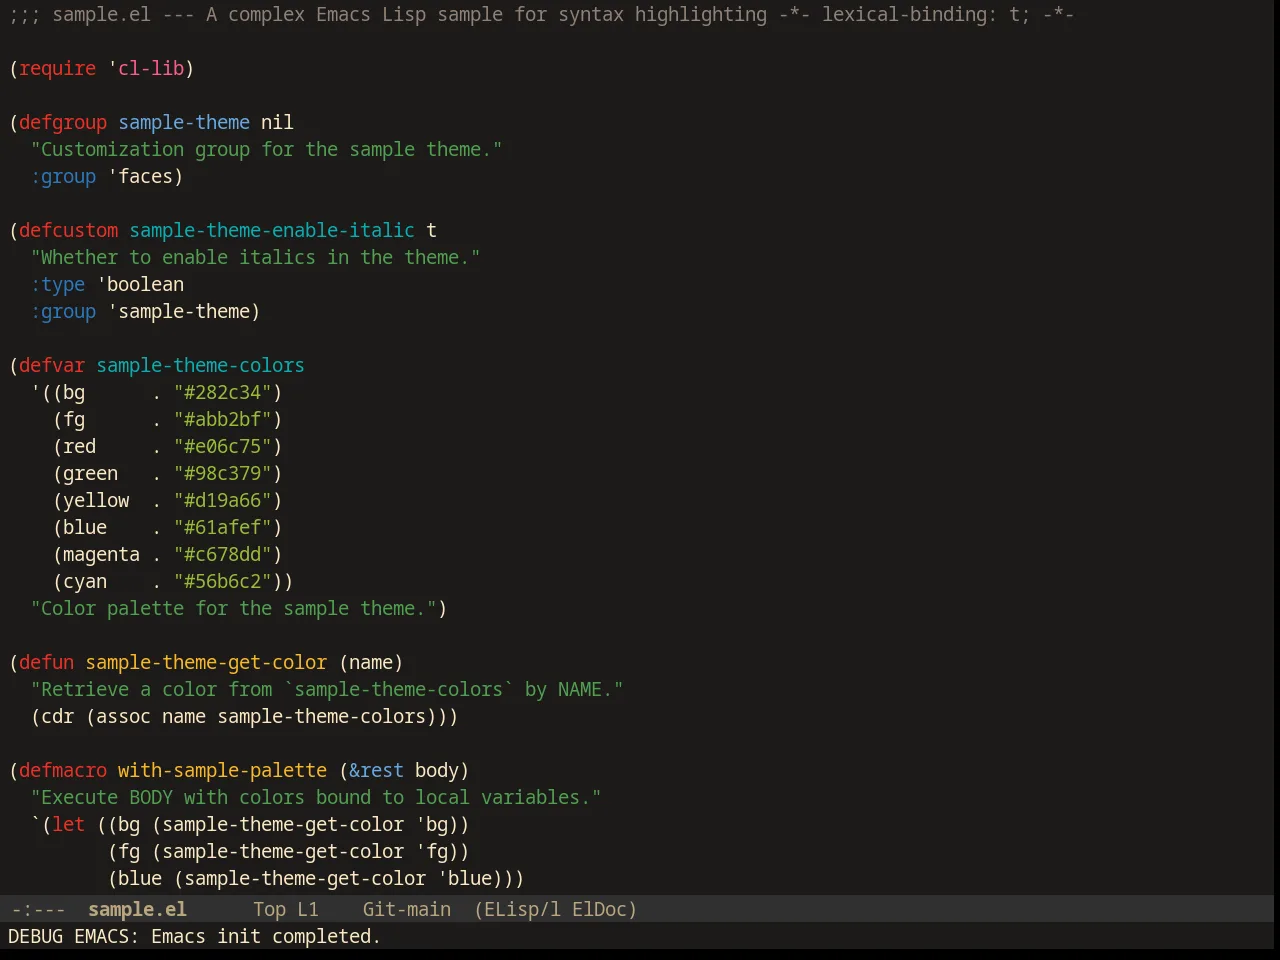Click the "Color palette for the sample theme." docstring
The height and width of the screenshot is (960, 1280).
pos(233,608)
